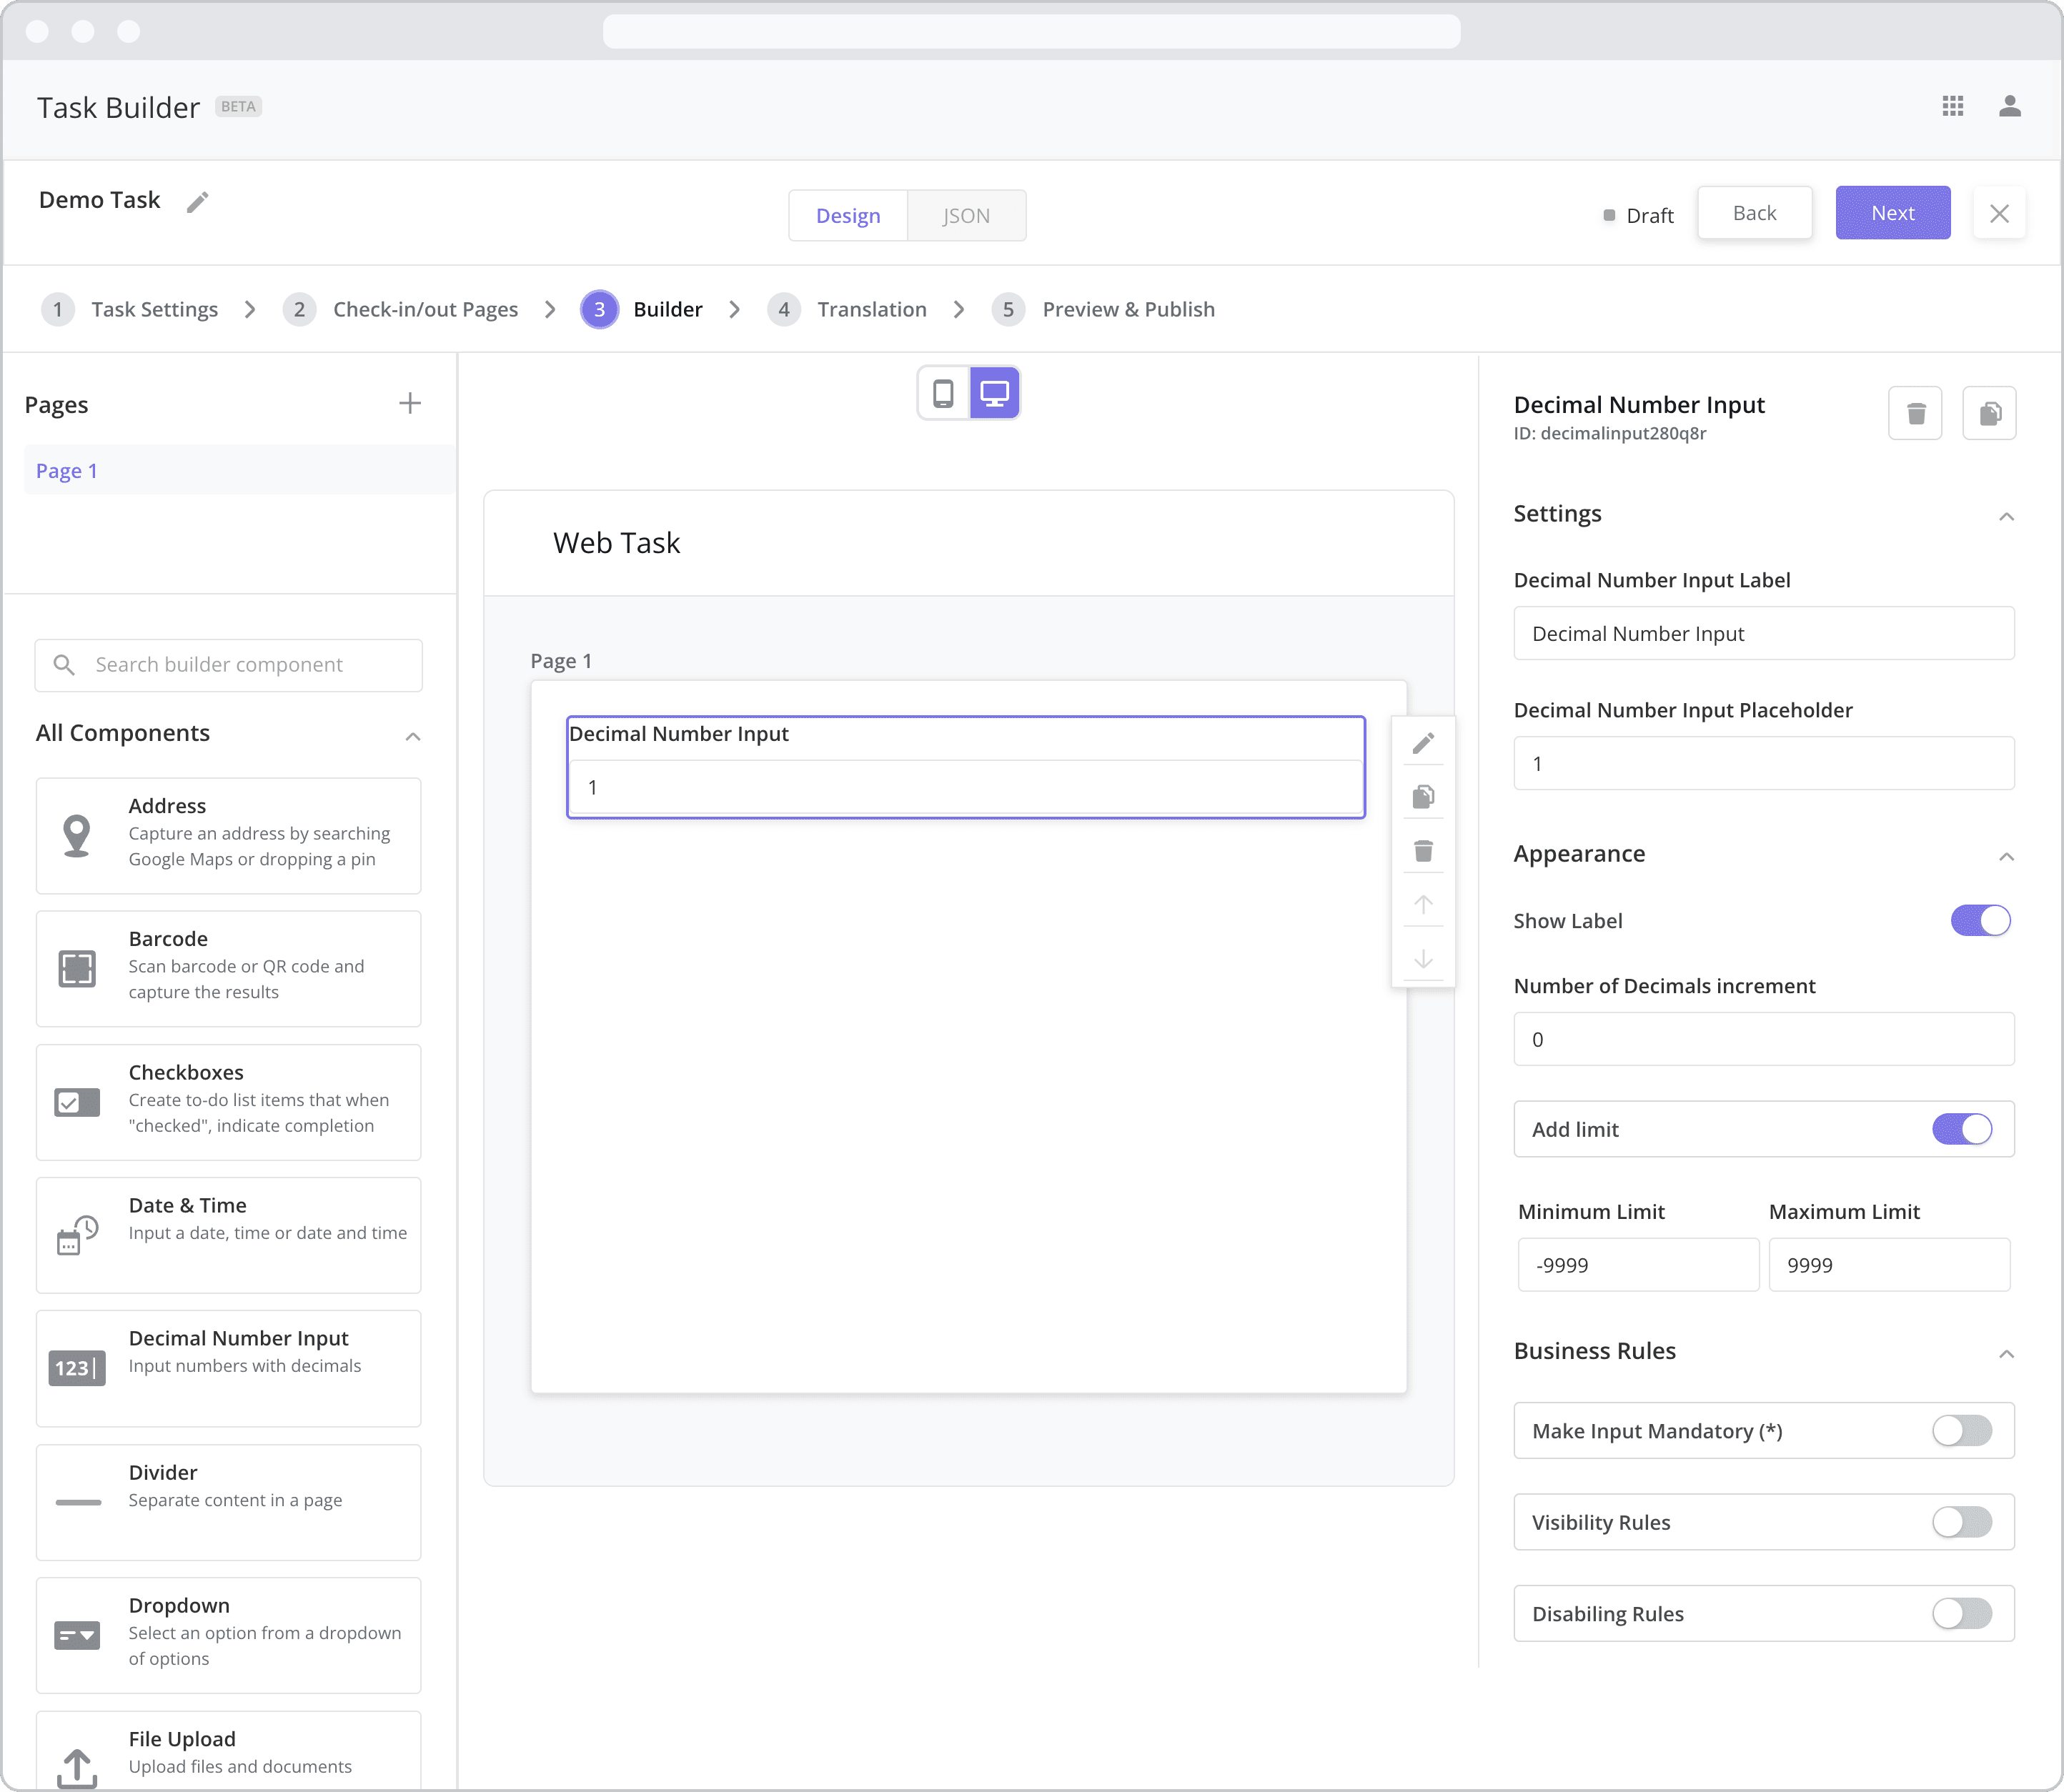Image resolution: width=2064 pixels, height=1792 pixels.
Task: Select the Decimal Number Input 123 icon
Action: 77,1368
